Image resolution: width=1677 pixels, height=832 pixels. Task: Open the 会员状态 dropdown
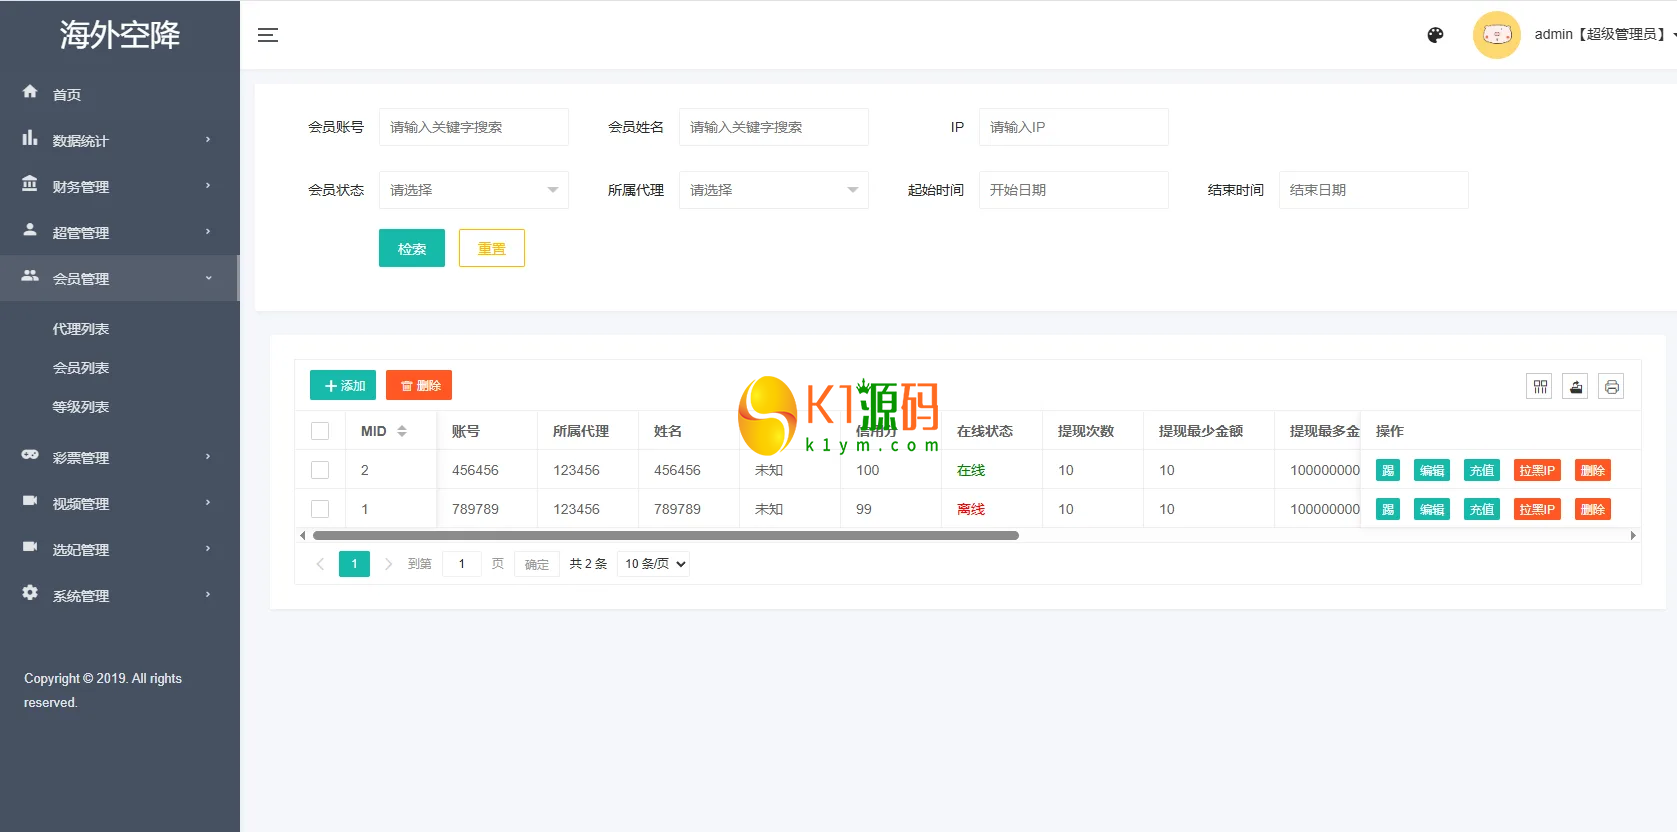click(x=474, y=190)
